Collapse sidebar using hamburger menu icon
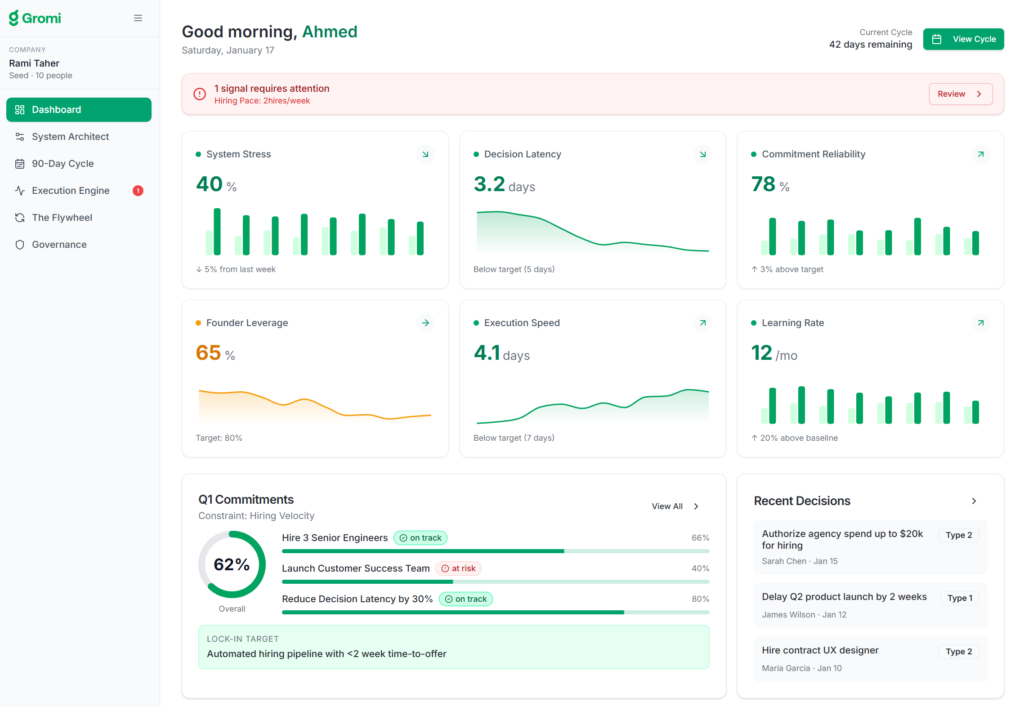Viewport: 1024px width, 707px height. tap(138, 18)
